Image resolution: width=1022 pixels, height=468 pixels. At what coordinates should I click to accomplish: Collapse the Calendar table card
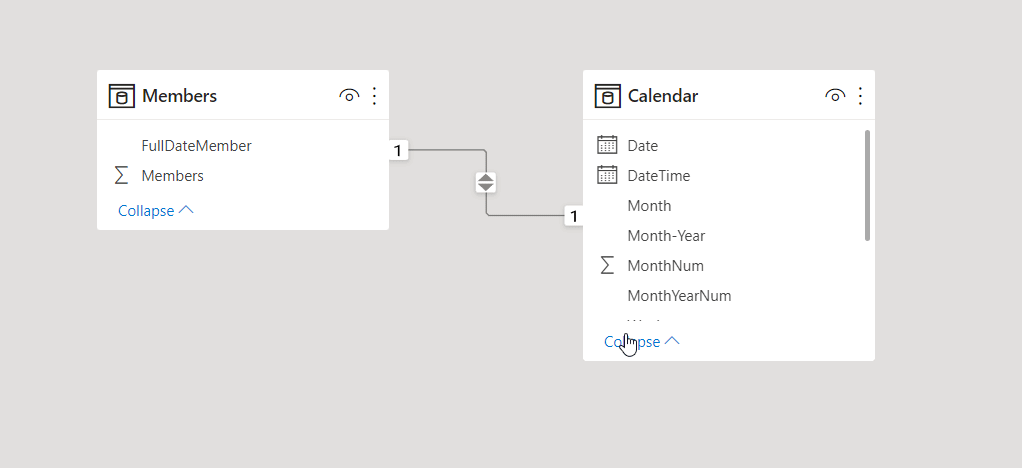pyautogui.click(x=642, y=342)
